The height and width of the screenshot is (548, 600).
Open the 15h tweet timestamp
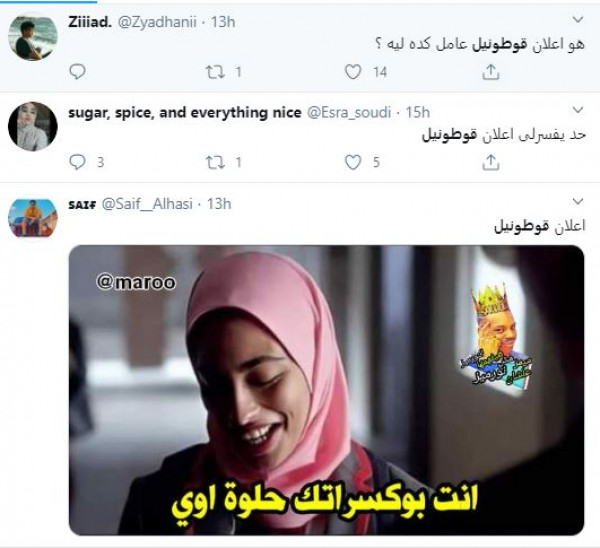click(417, 113)
